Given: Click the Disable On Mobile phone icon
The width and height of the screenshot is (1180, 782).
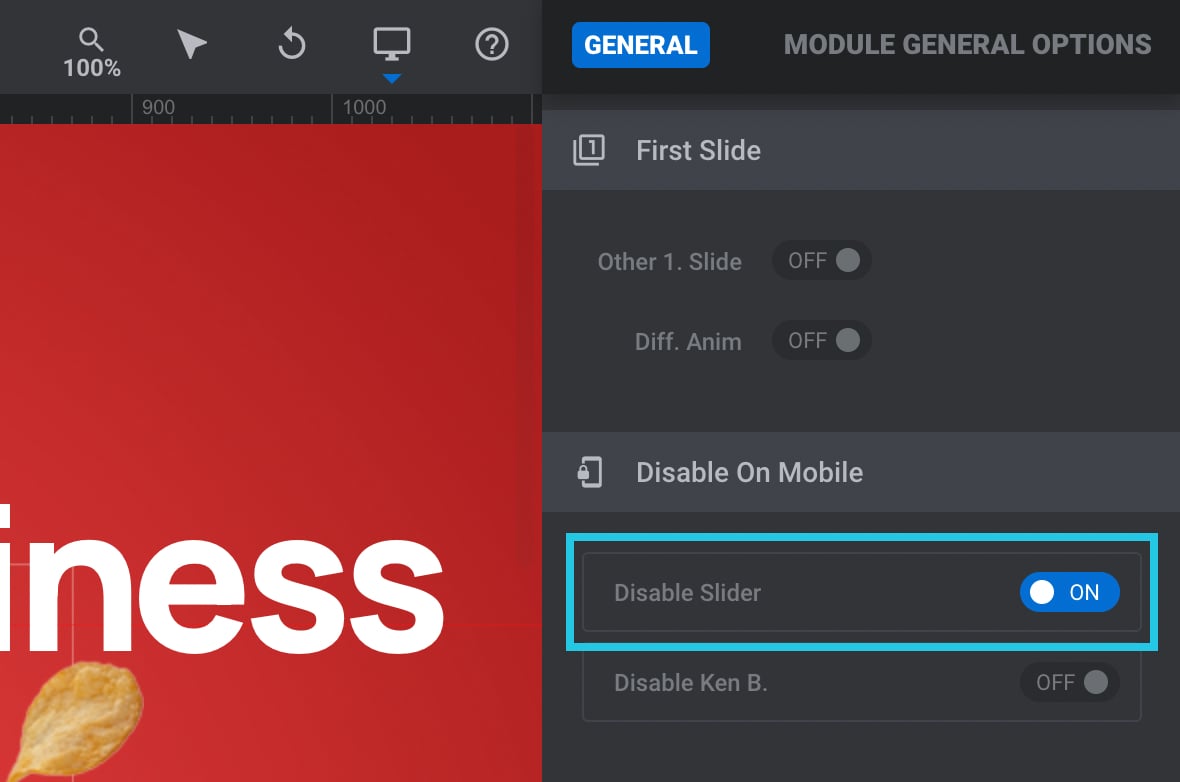Looking at the screenshot, I should click(x=590, y=472).
